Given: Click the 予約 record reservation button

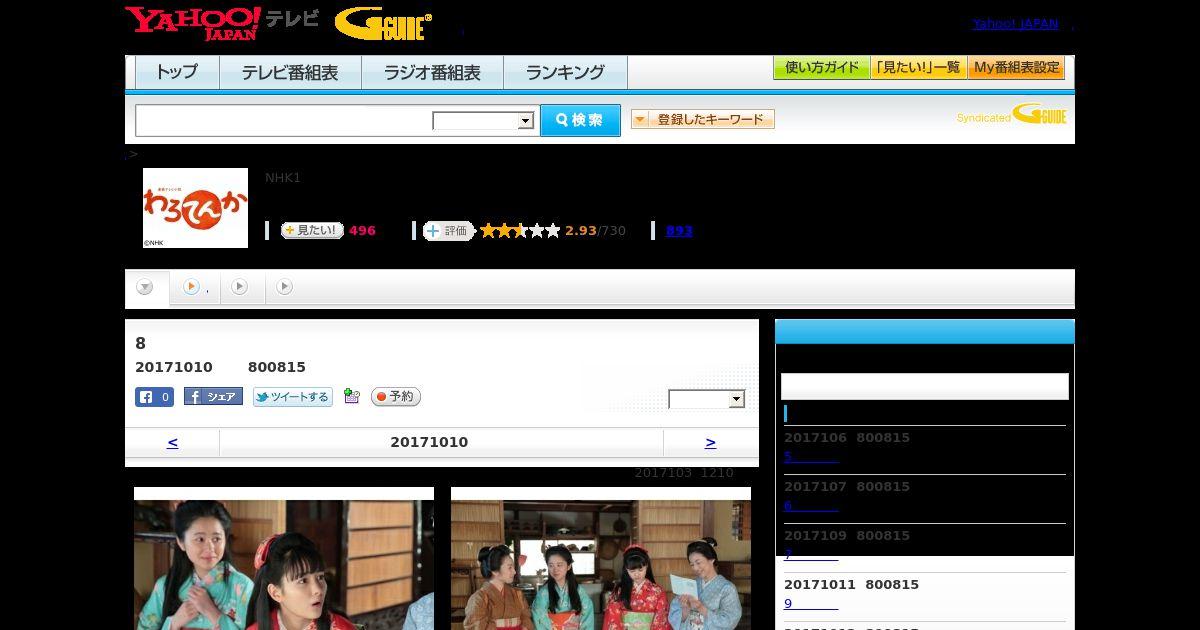Looking at the screenshot, I should point(396,397).
